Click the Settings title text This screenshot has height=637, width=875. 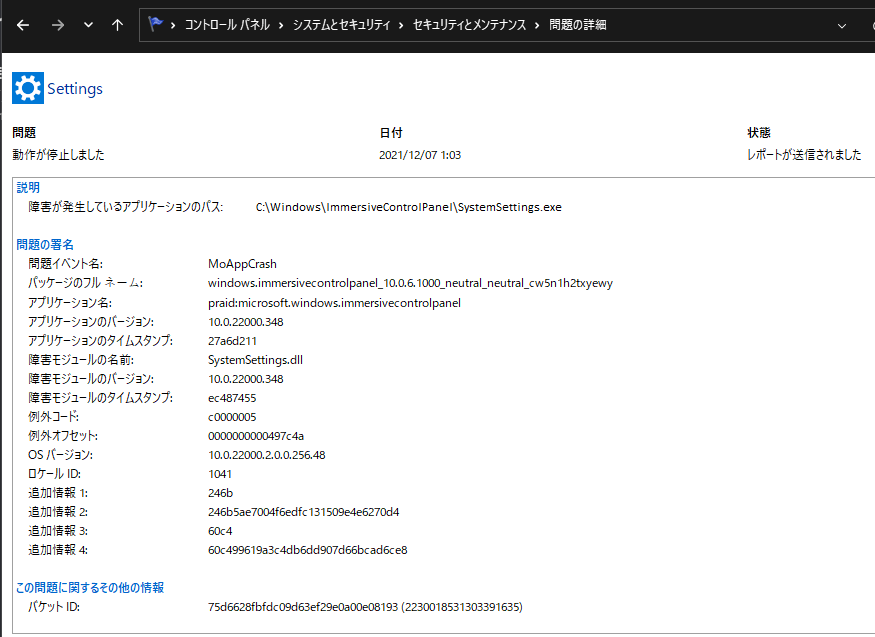(75, 89)
